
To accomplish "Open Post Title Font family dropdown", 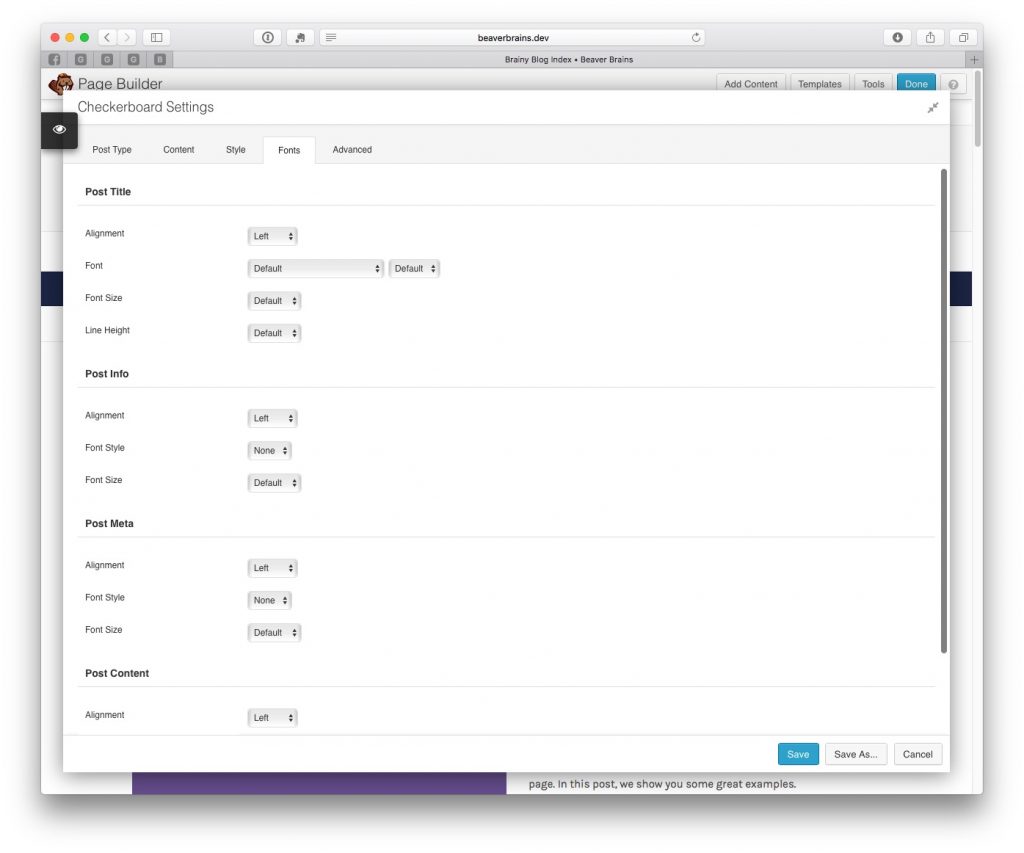I will (315, 268).
